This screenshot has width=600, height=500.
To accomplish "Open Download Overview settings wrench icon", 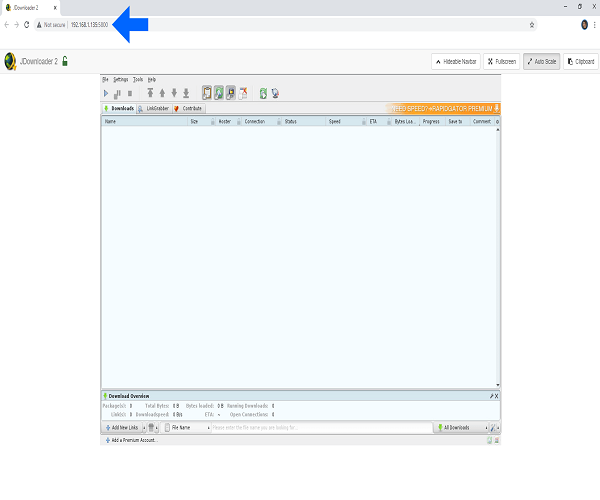I will [x=492, y=396].
